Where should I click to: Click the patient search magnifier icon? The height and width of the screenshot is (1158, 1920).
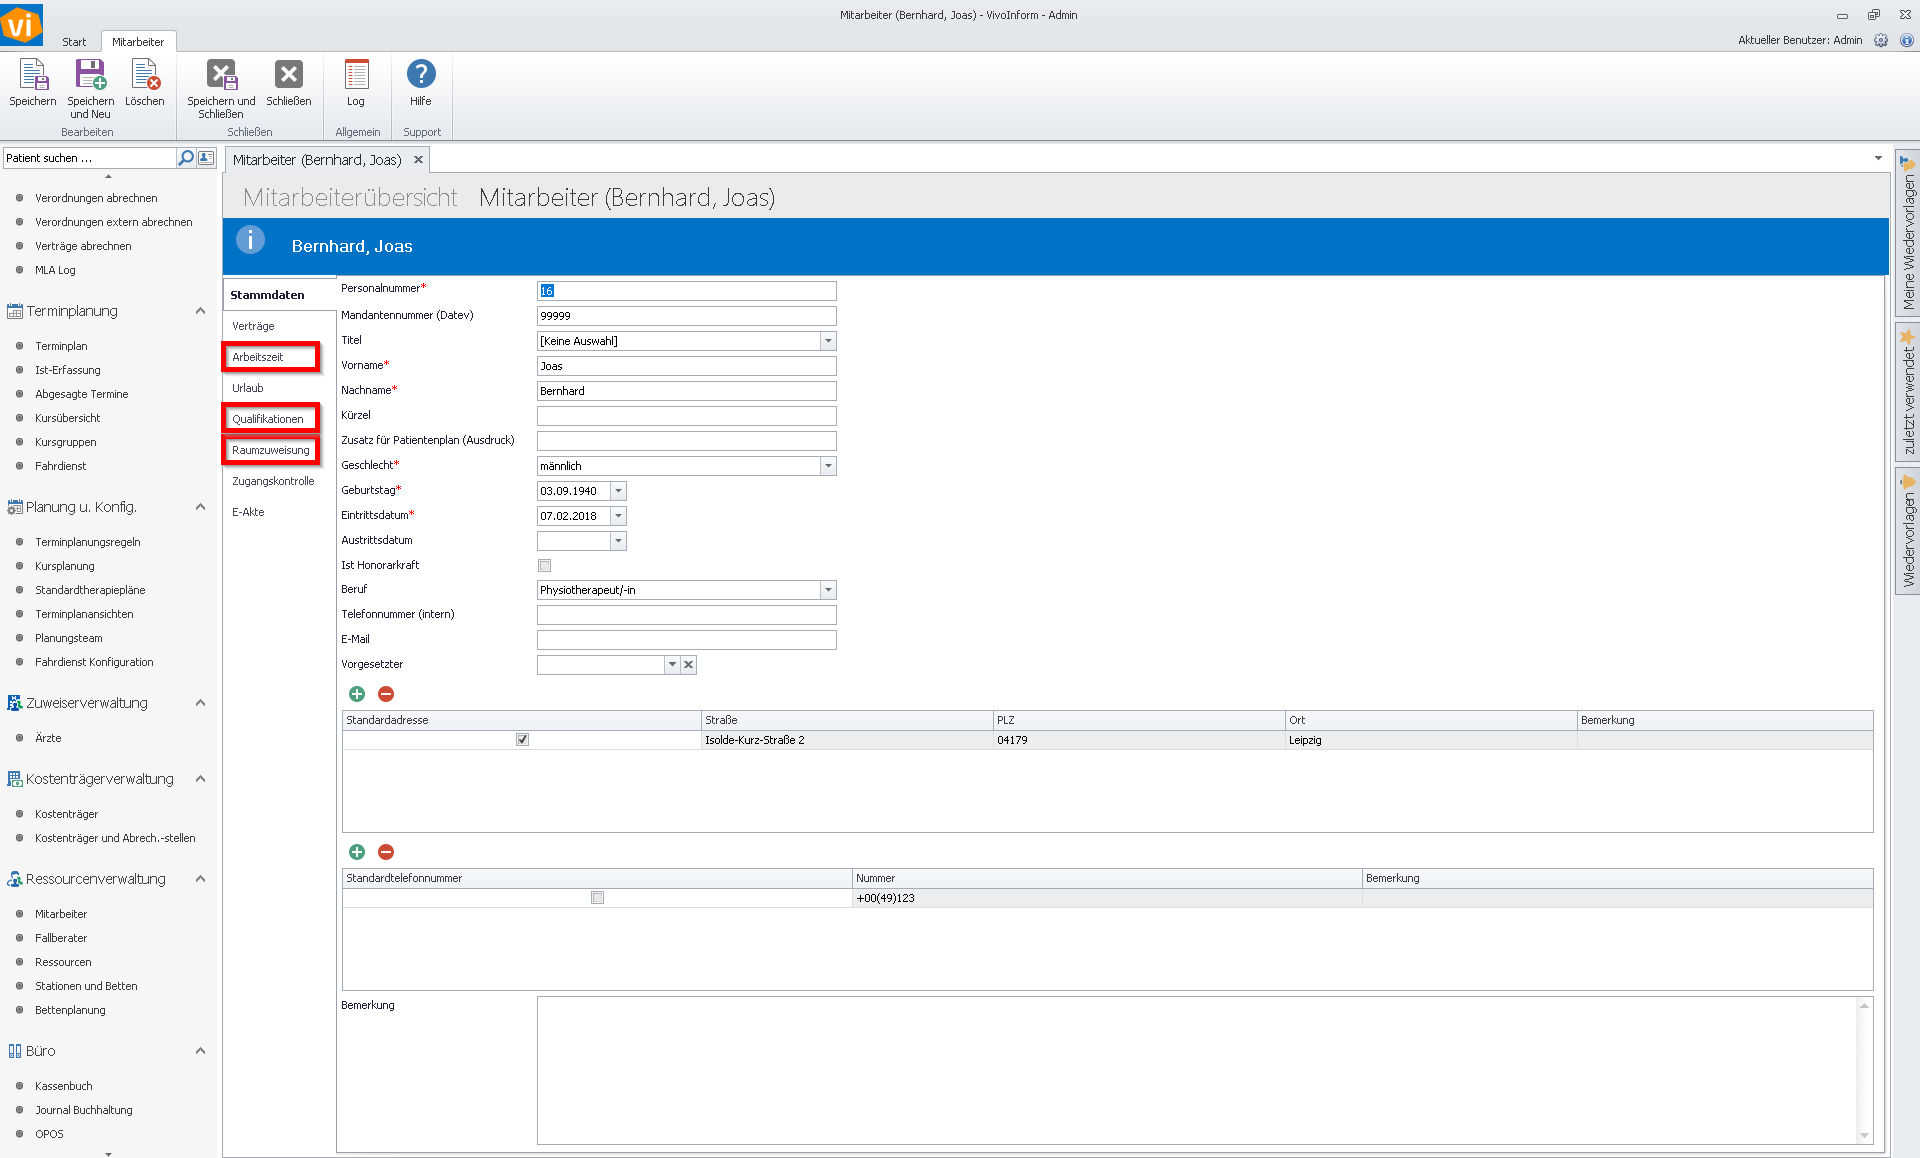(186, 158)
